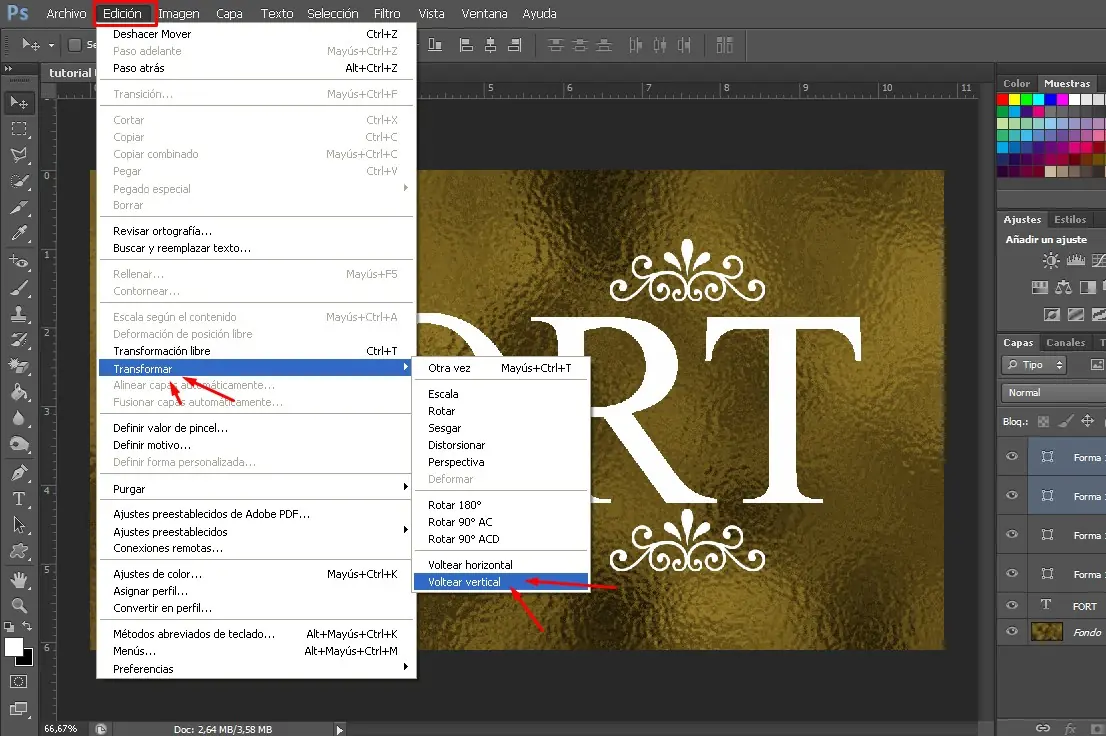Image resolution: width=1106 pixels, height=736 pixels.
Task: Select the Paint Bucket tool
Action: [19, 392]
